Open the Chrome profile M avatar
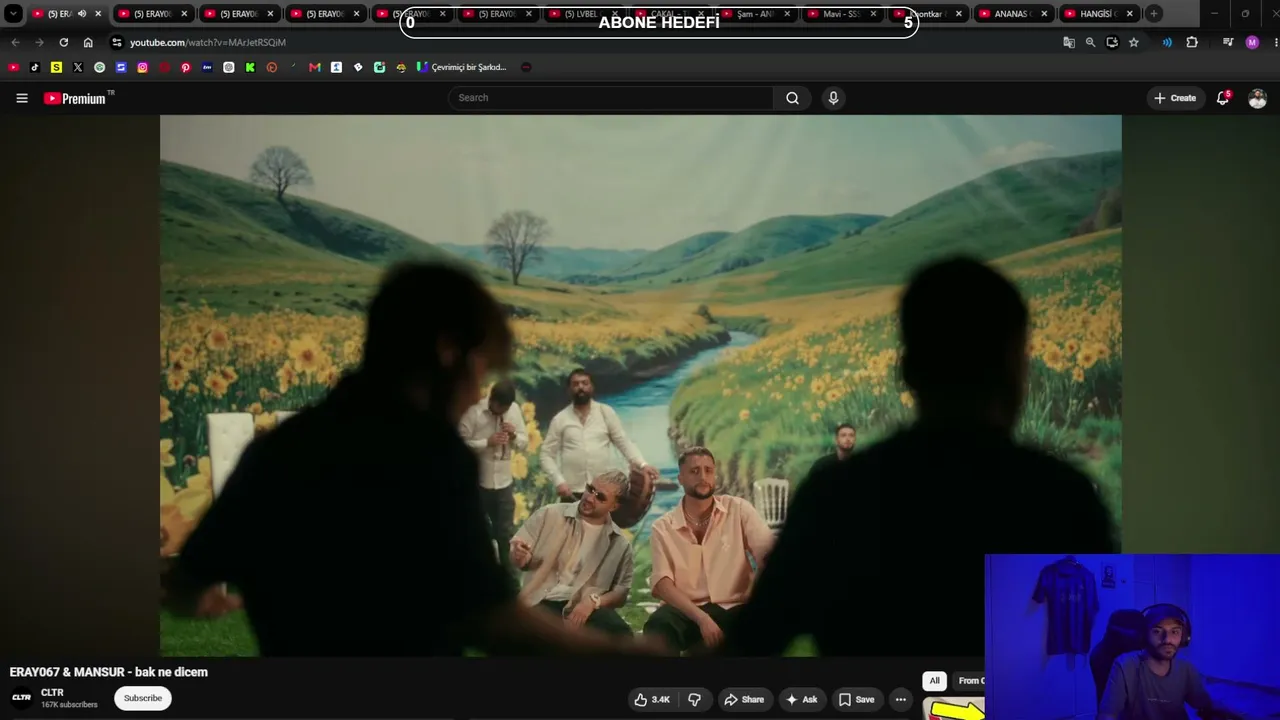Viewport: 1280px width, 720px height. pyautogui.click(x=1252, y=42)
